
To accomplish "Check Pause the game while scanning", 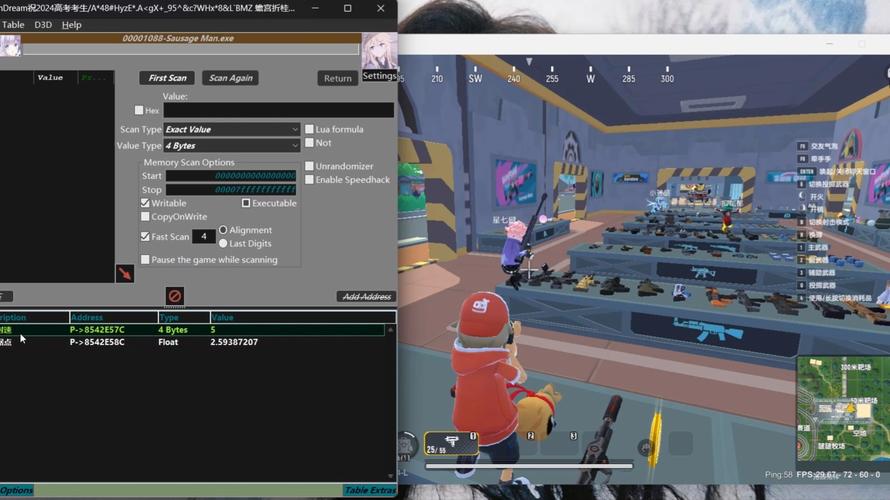I will tap(145, 260).
